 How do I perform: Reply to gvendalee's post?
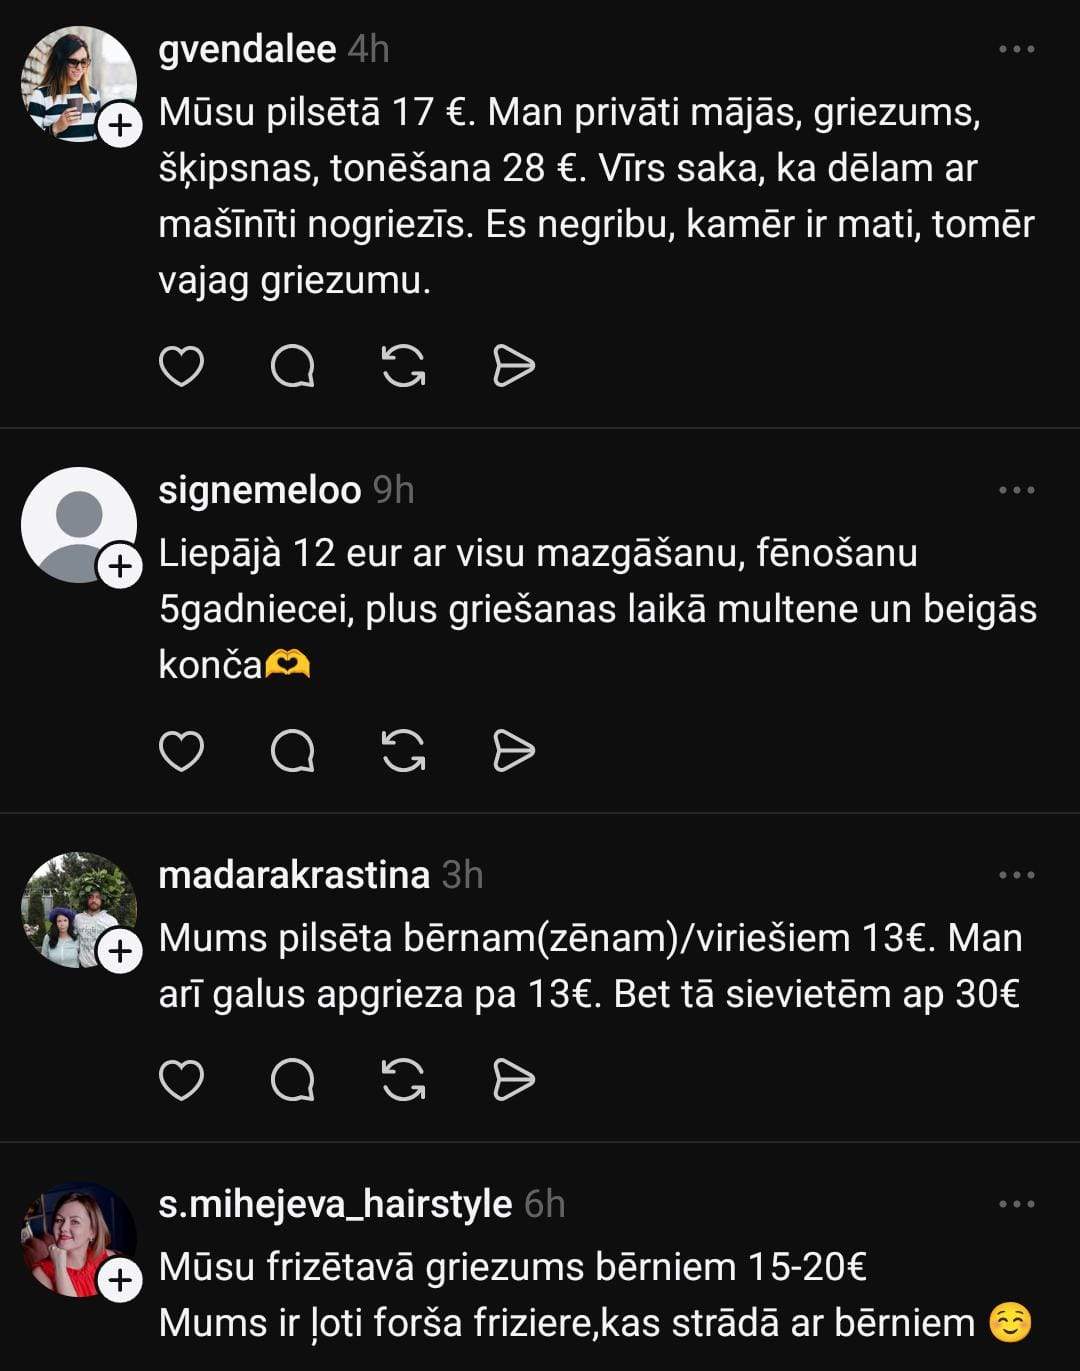pyautogui.click(x=293, y=366)
